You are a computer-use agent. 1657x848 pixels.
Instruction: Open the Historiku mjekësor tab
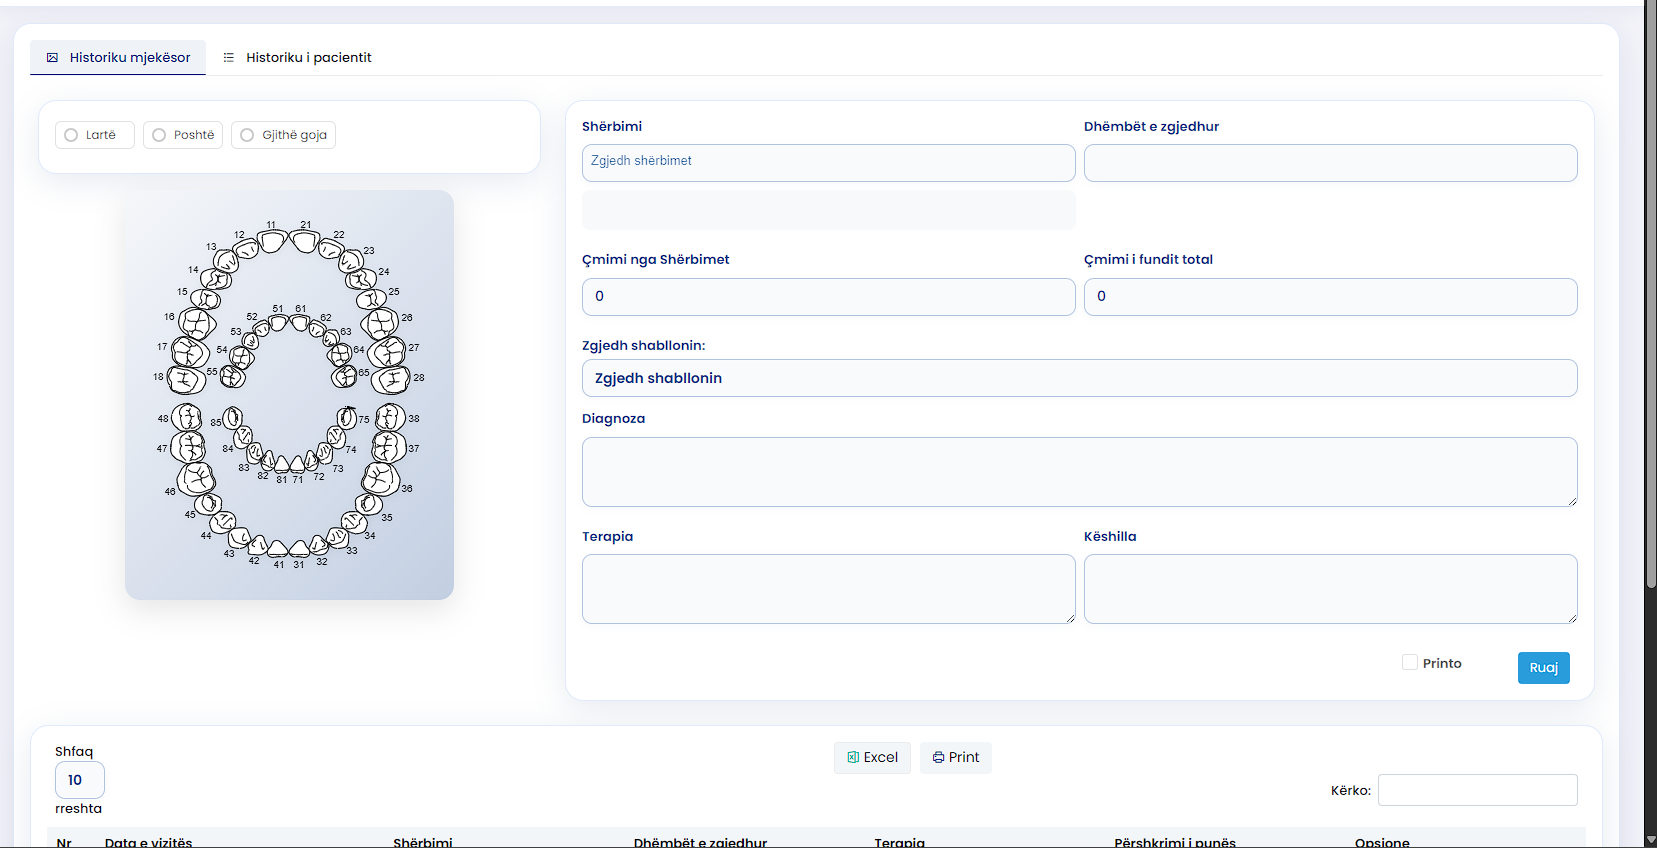coord(118,58)
